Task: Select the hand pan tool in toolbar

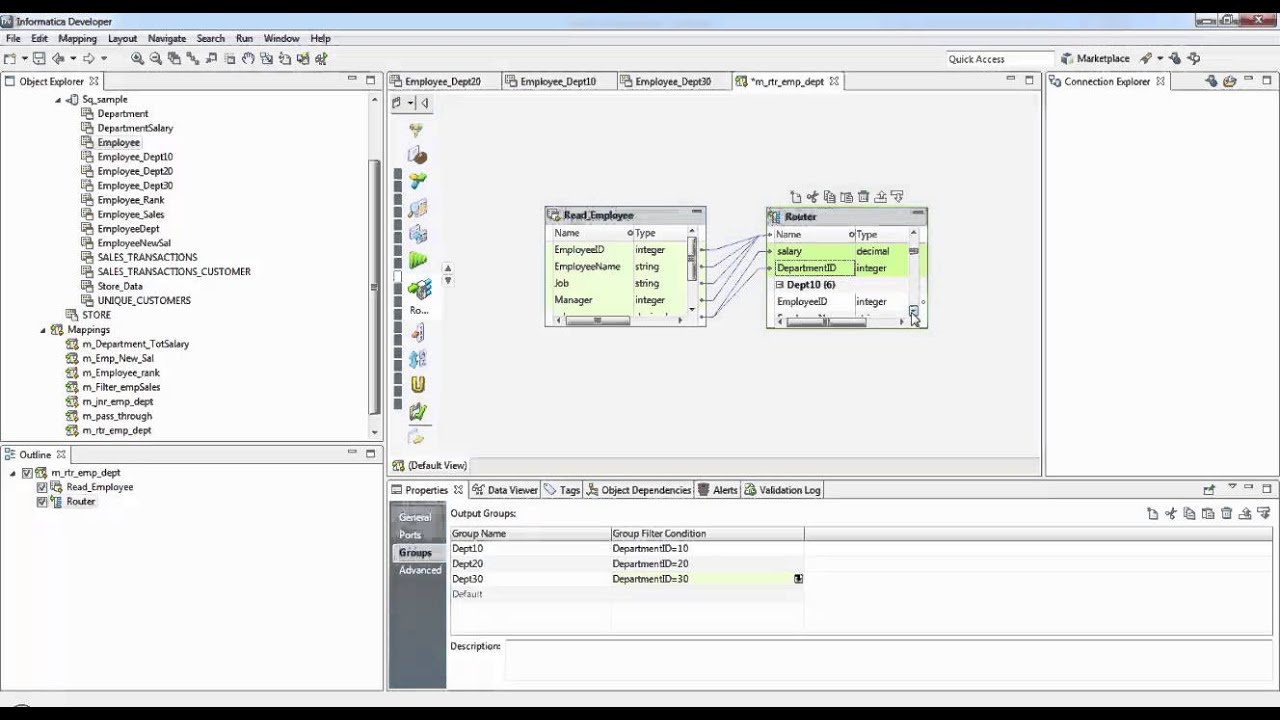Action: click(x=248, y=59)
